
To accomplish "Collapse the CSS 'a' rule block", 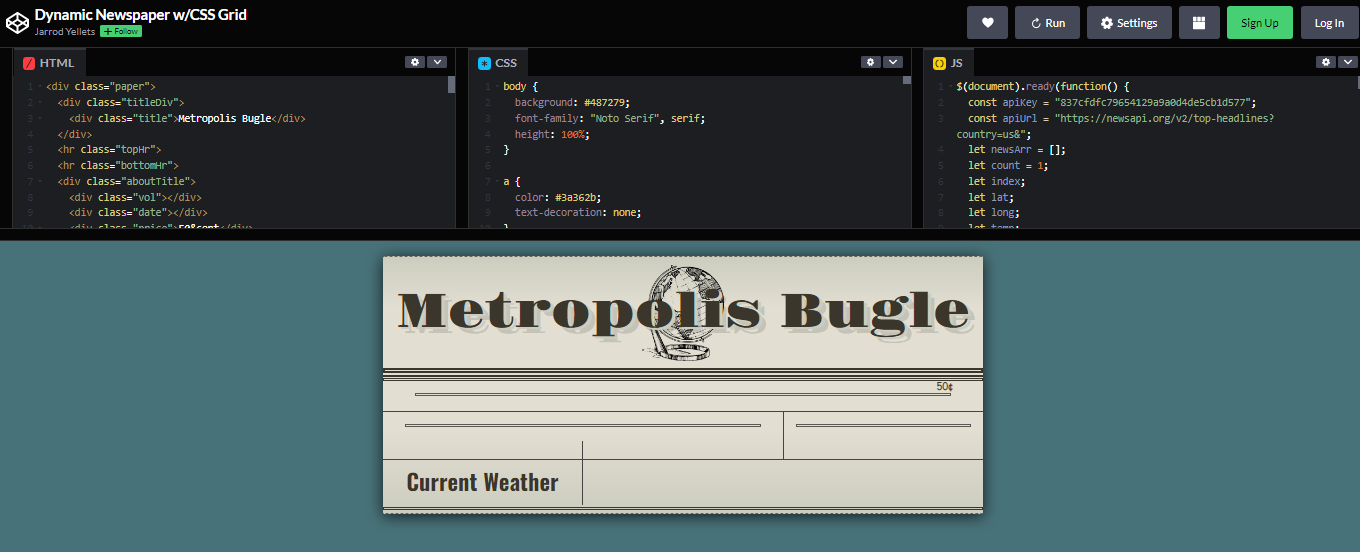I will pyautogui.click(x=497, y=181).
